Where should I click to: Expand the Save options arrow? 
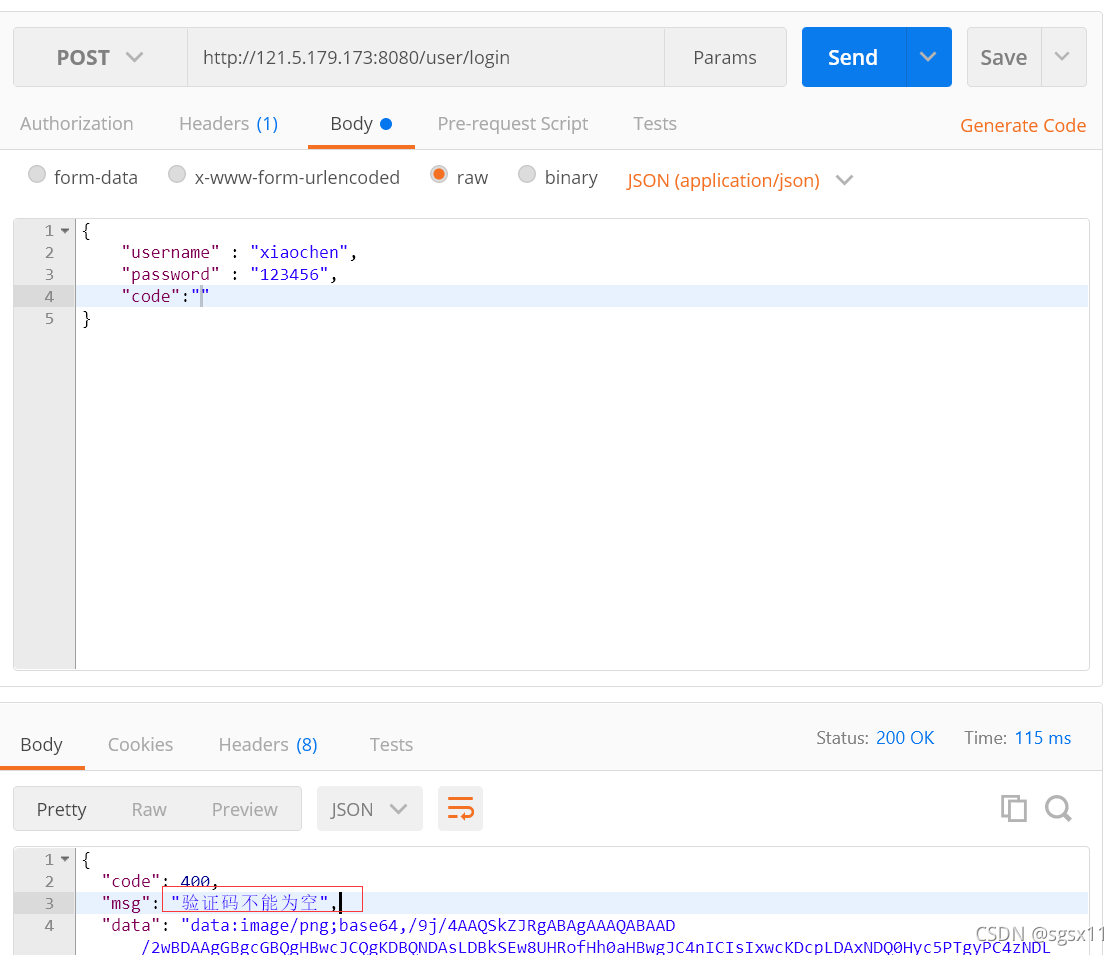coord(1063,57)
